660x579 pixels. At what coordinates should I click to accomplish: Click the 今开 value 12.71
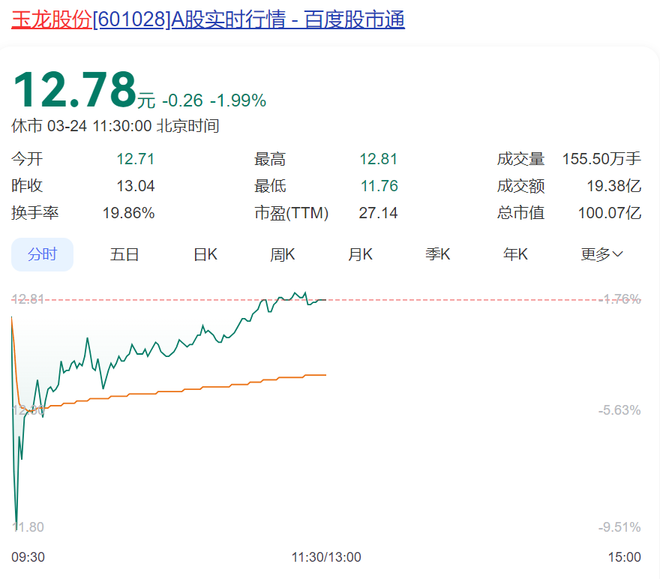[x=136, y=159]
